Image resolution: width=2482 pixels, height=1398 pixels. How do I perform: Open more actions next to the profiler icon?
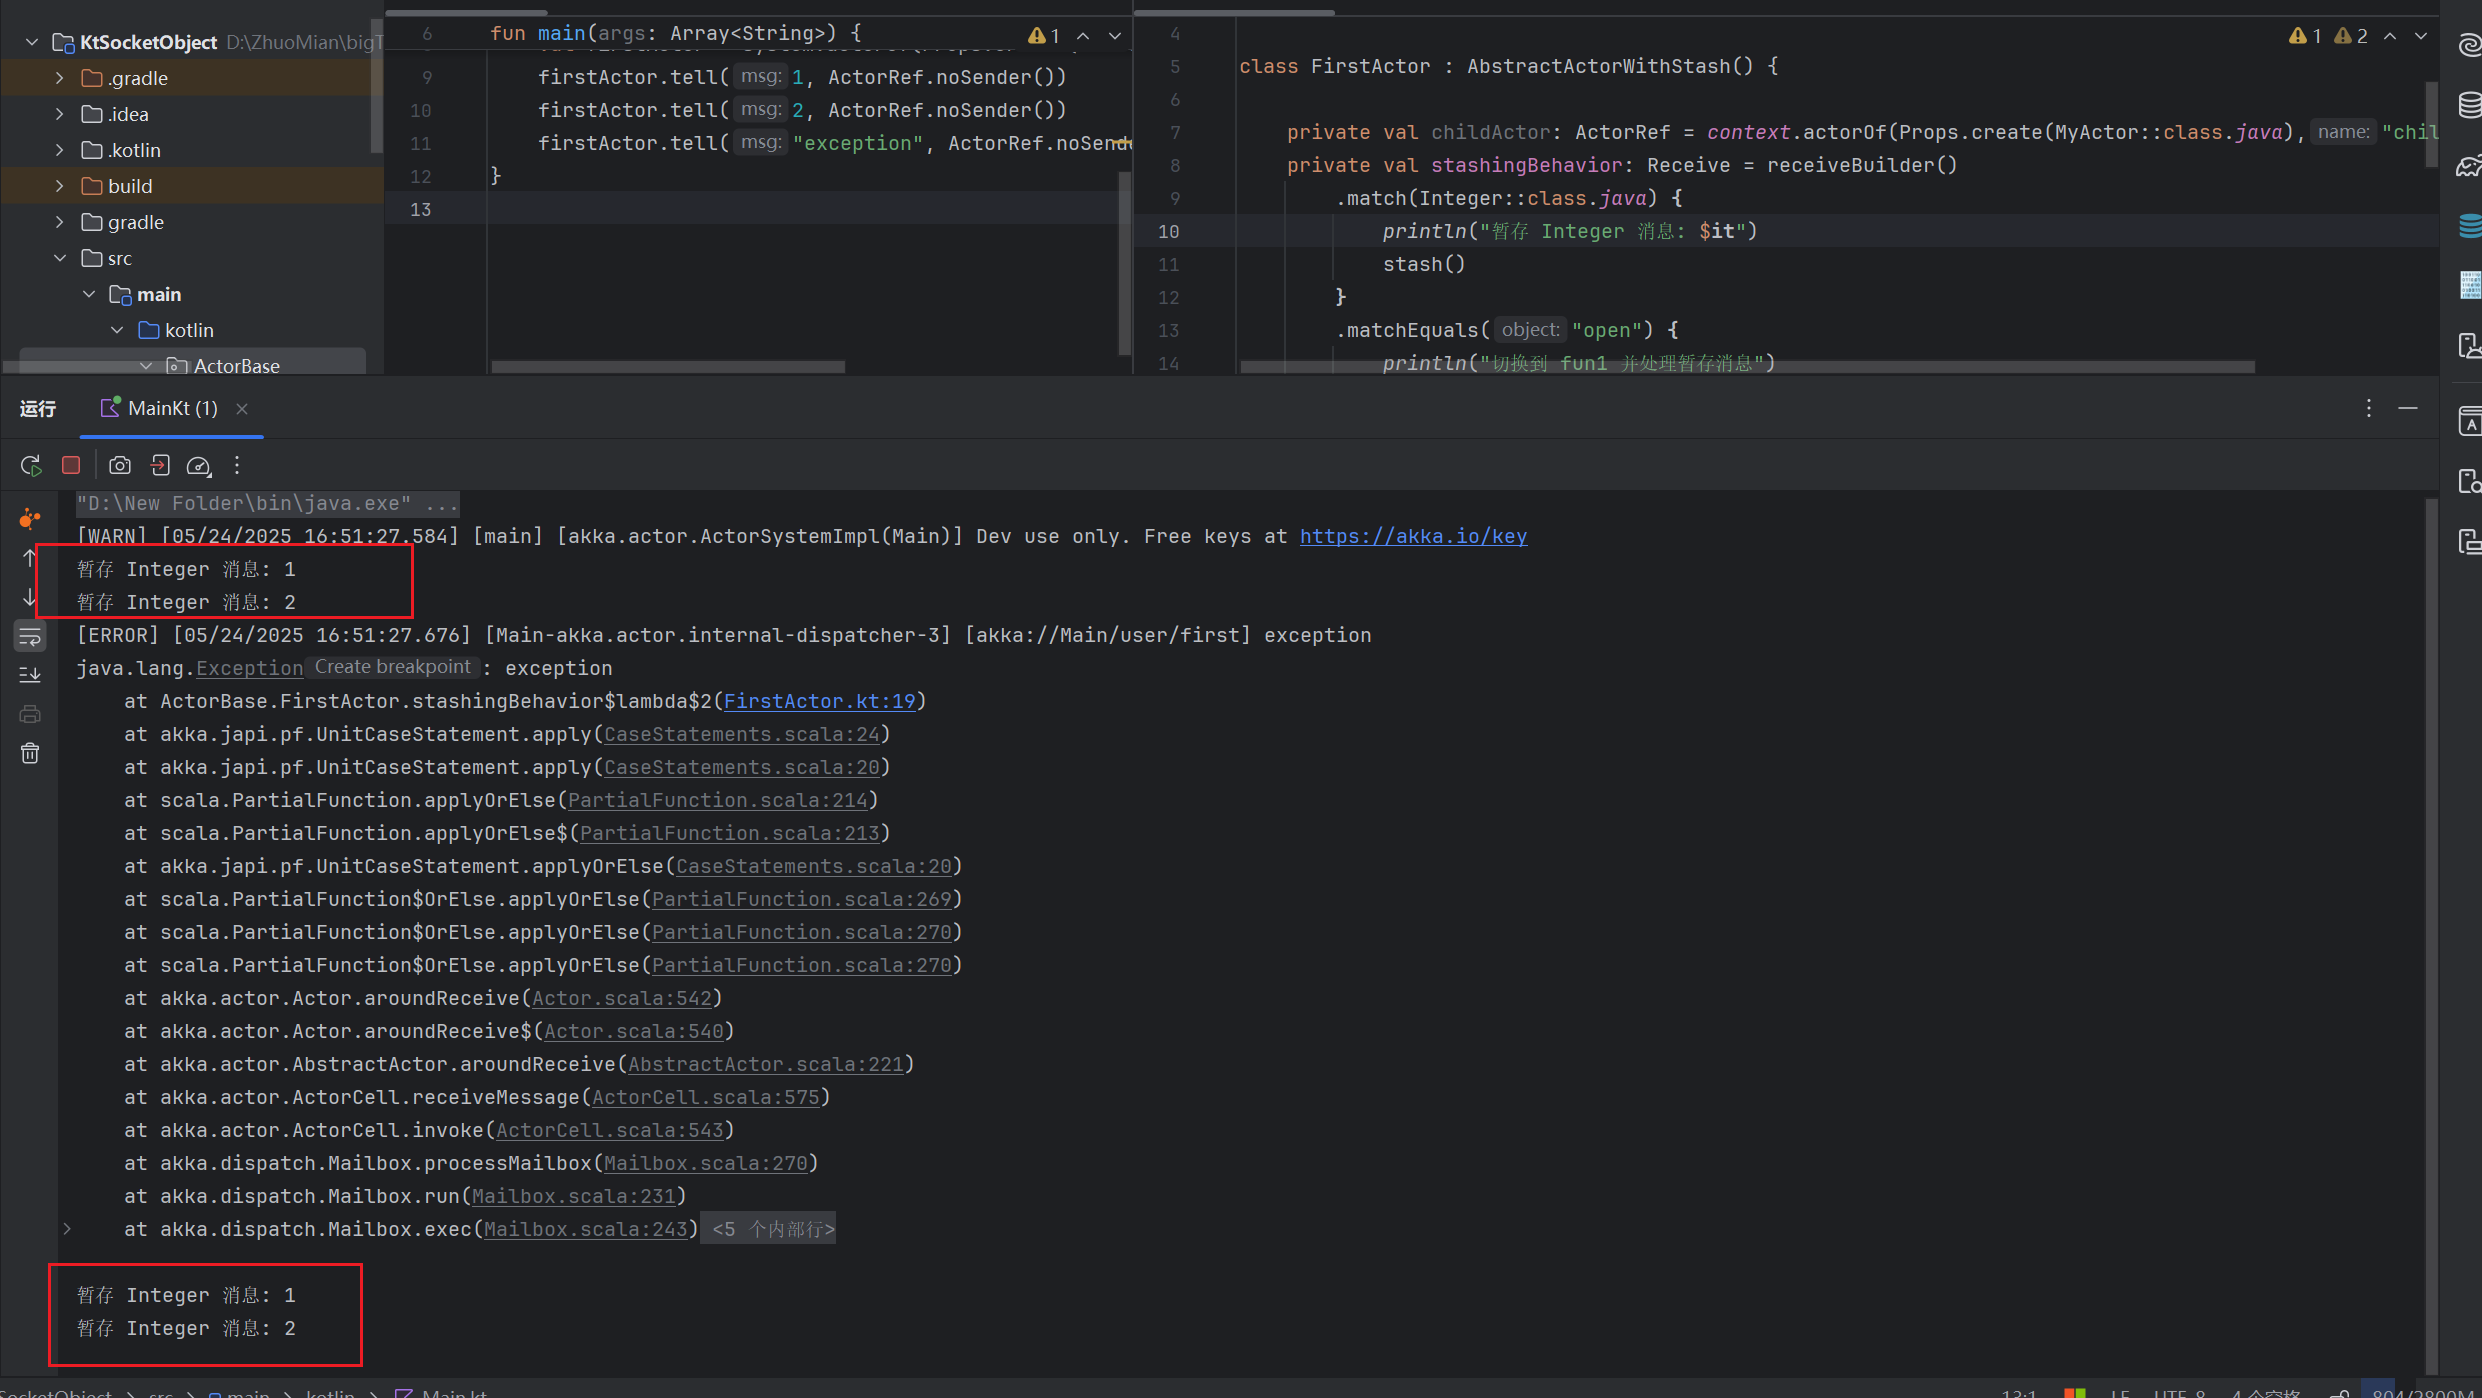(237, 465)
